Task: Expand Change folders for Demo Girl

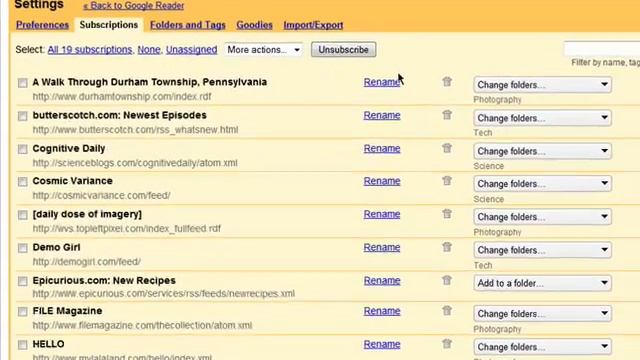Action: tap(542, 249)
